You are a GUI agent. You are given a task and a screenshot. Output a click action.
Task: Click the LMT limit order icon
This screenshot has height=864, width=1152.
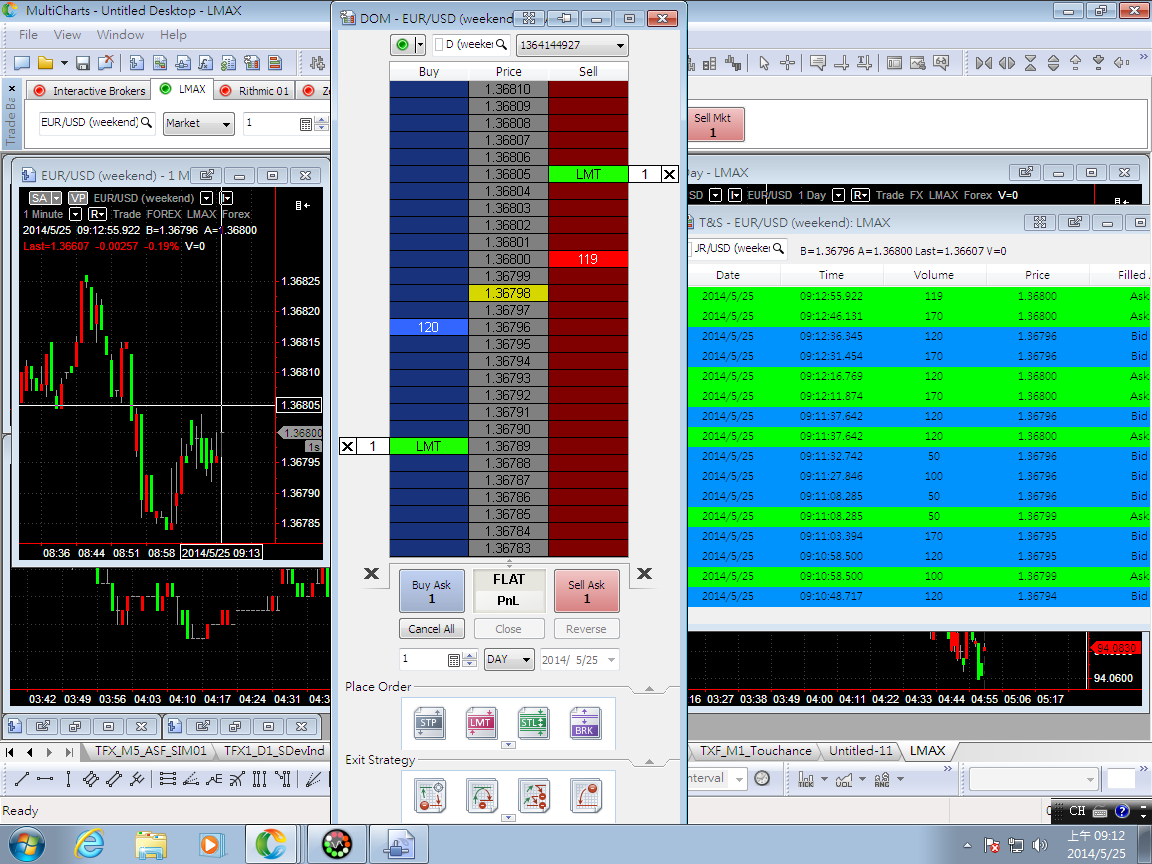(481, 723)
